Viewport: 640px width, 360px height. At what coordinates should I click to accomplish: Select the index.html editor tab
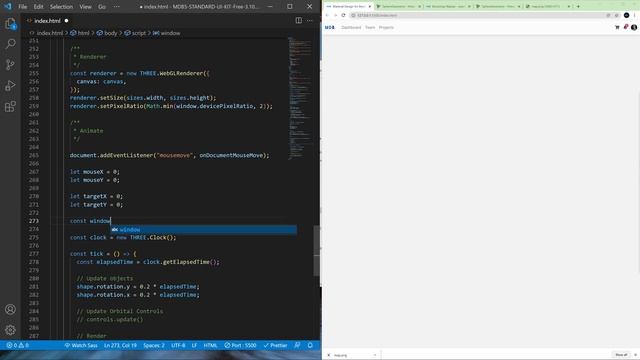pos(47,20)
